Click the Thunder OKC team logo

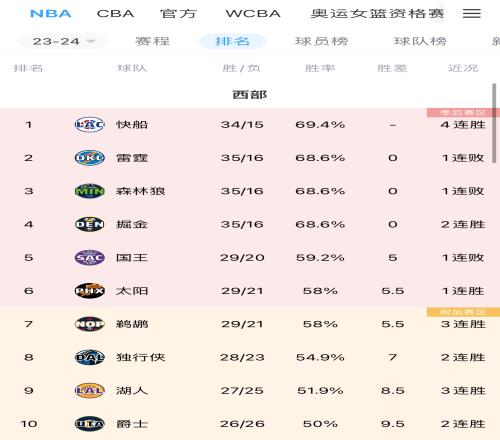click(90, 158)
